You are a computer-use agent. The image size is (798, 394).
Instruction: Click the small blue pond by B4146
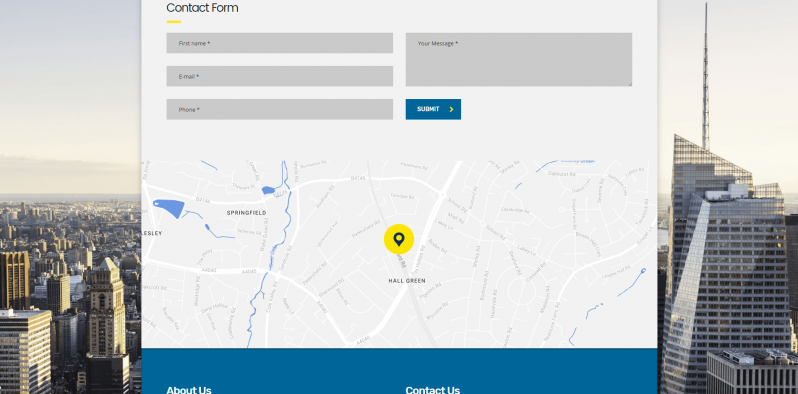[x=268, y=190]
